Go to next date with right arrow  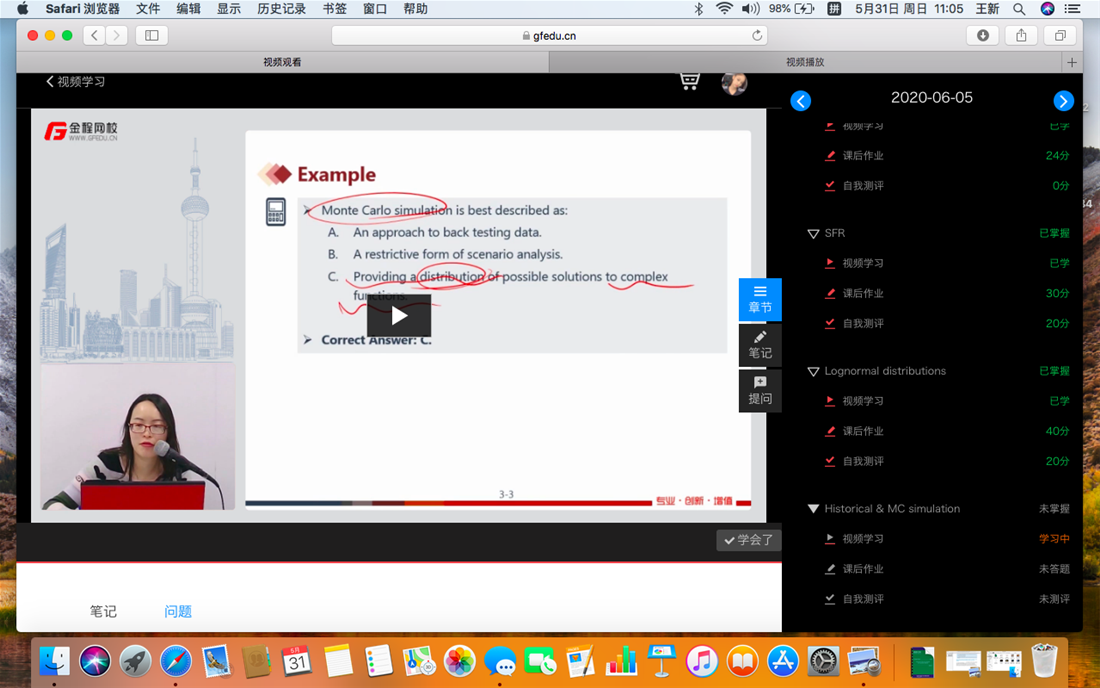pos(1063,101)
